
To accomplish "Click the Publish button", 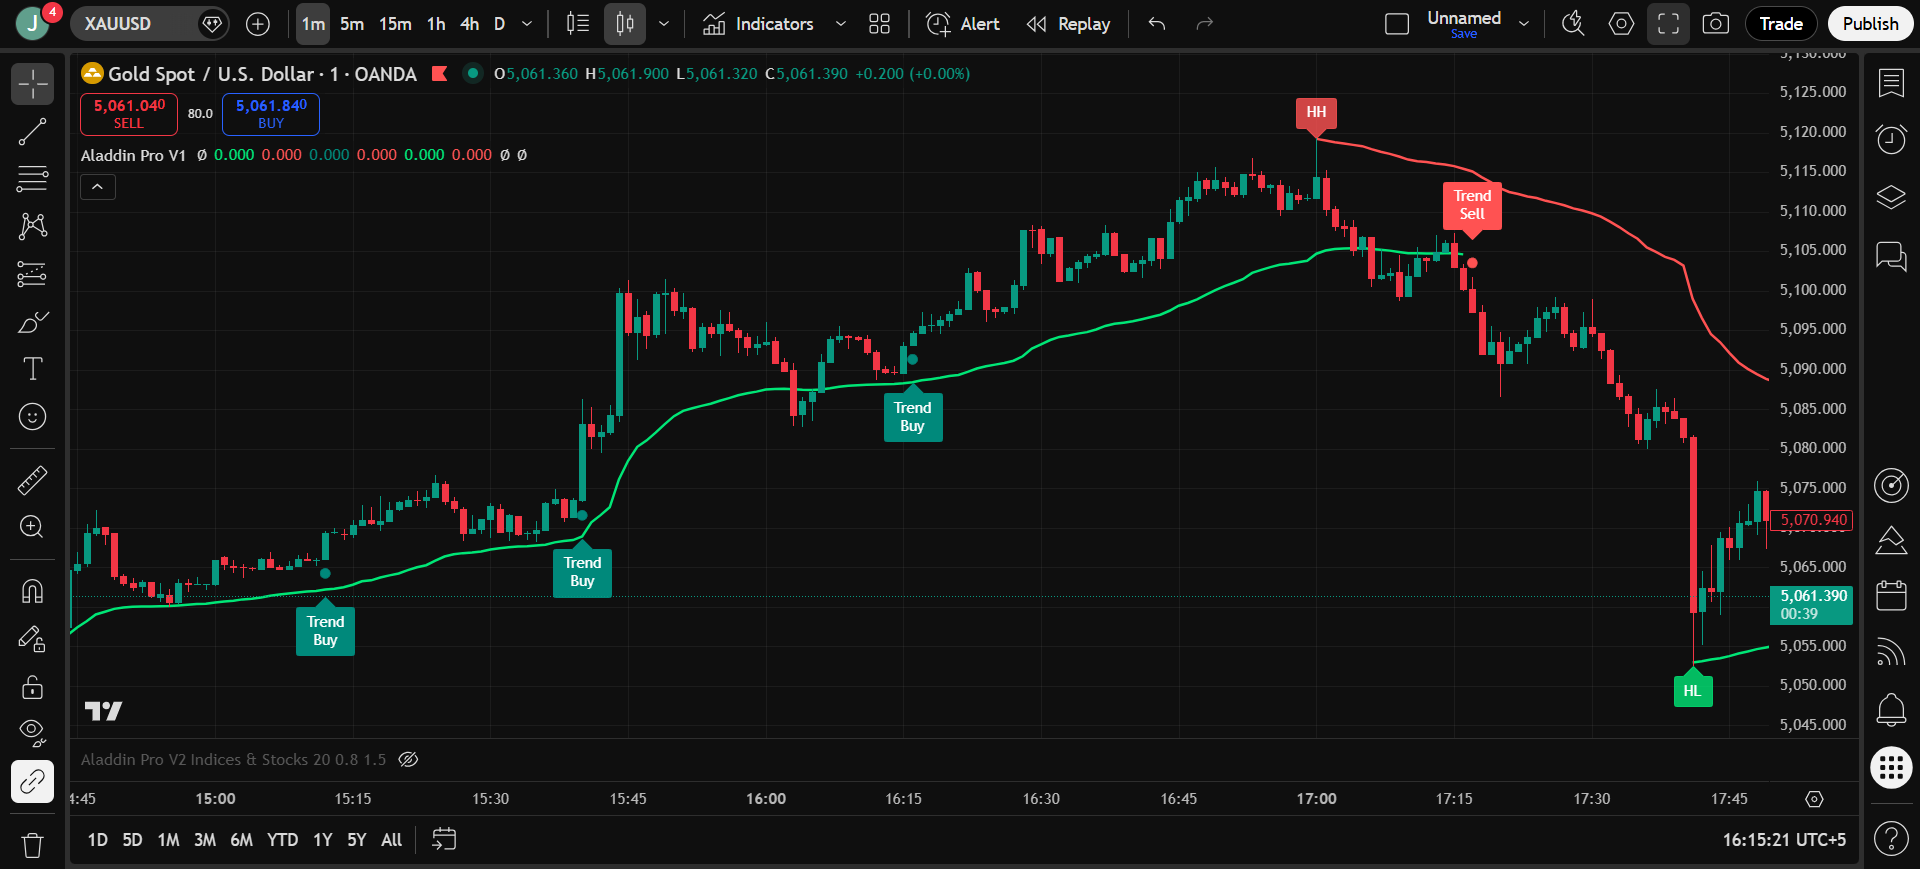I will [1870, 24].
